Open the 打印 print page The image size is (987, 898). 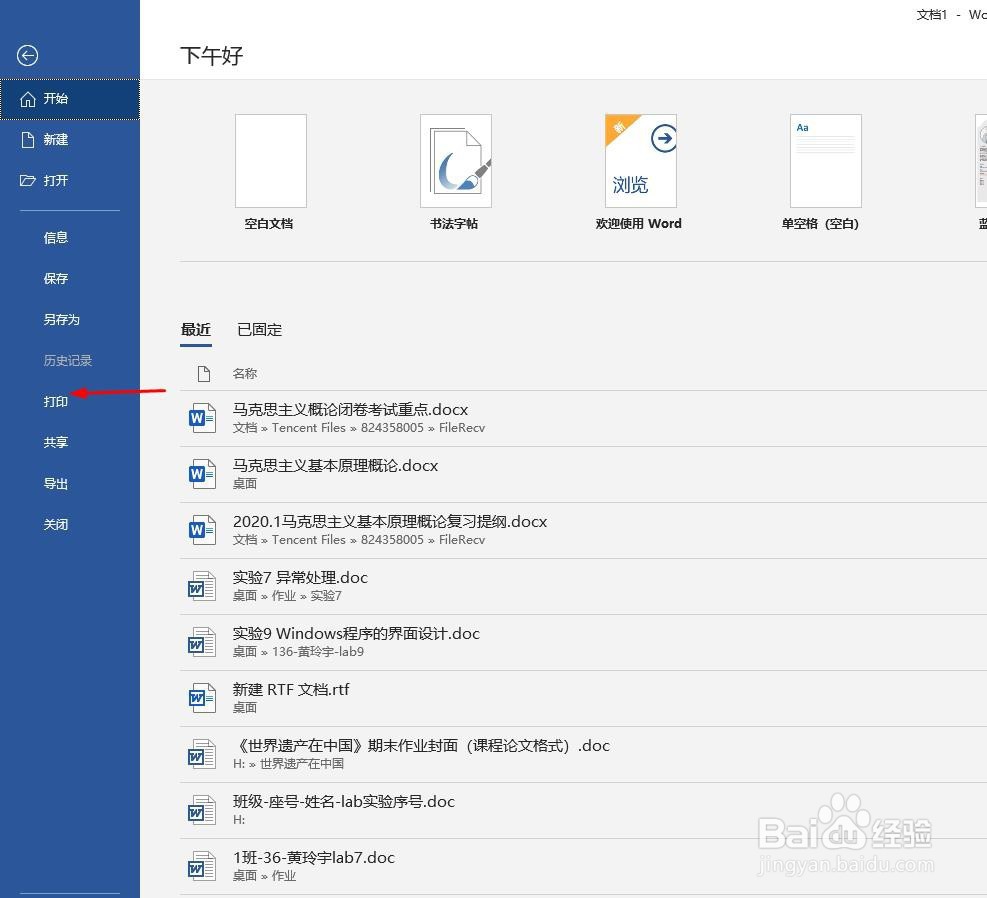pyautogui.click(x=70, y=401)
